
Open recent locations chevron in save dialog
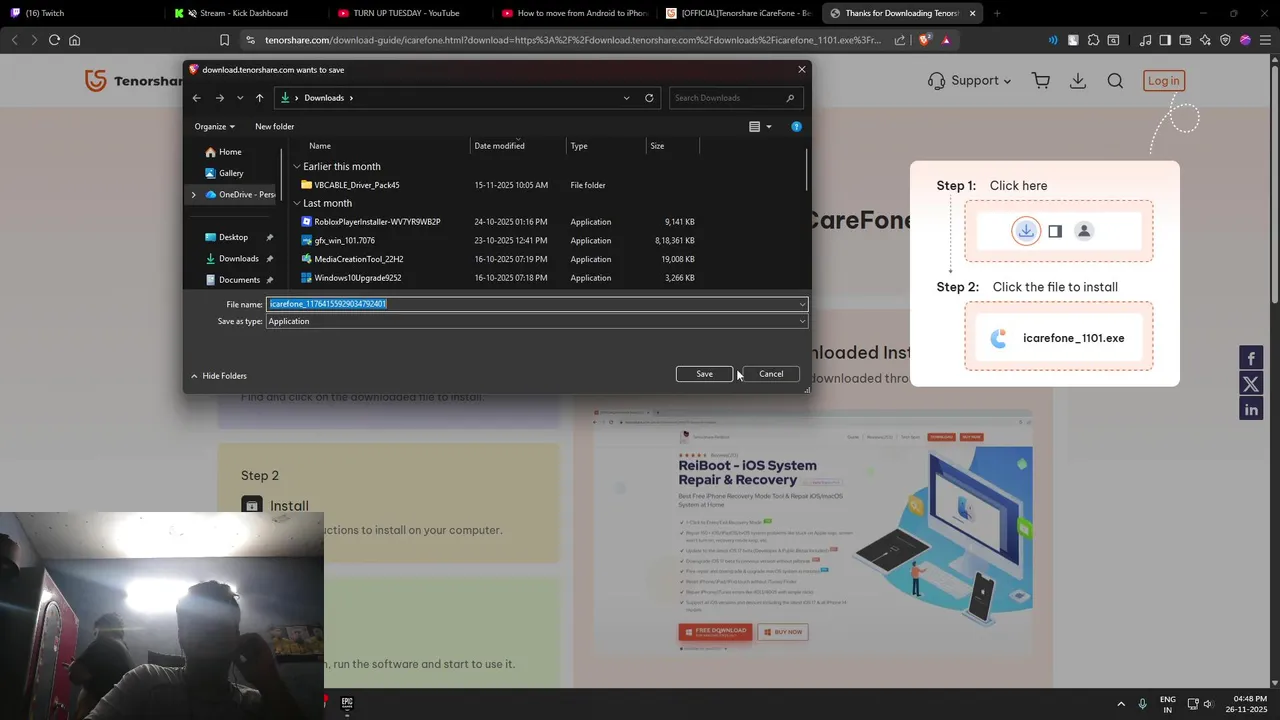pos(240,98)
